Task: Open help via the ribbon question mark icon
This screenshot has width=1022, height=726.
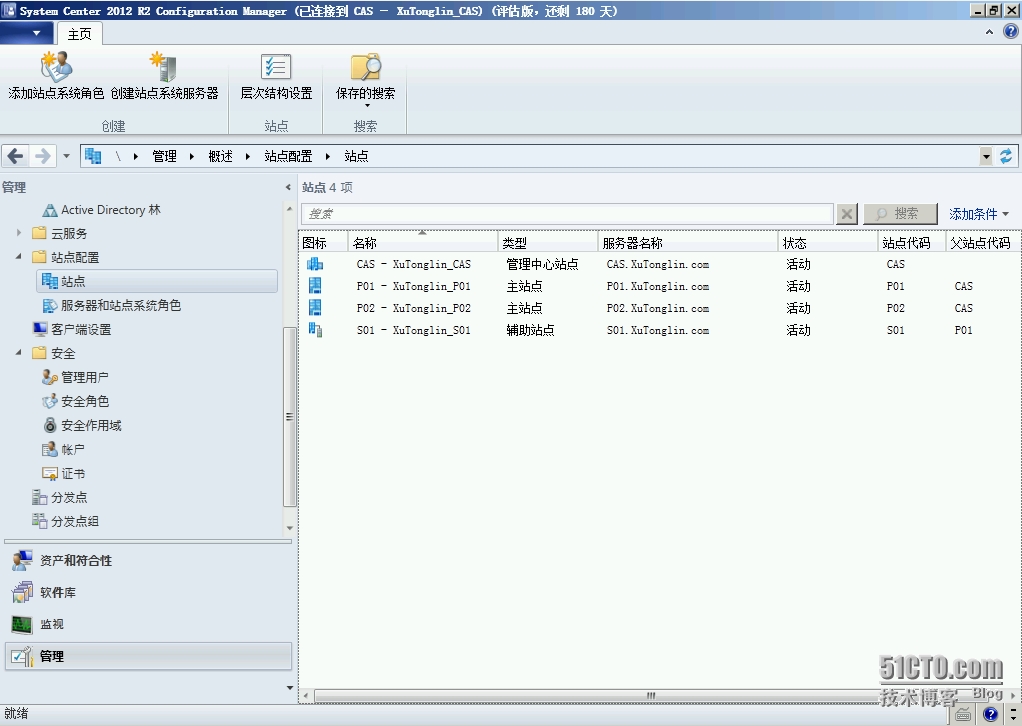Action: 1010,31
